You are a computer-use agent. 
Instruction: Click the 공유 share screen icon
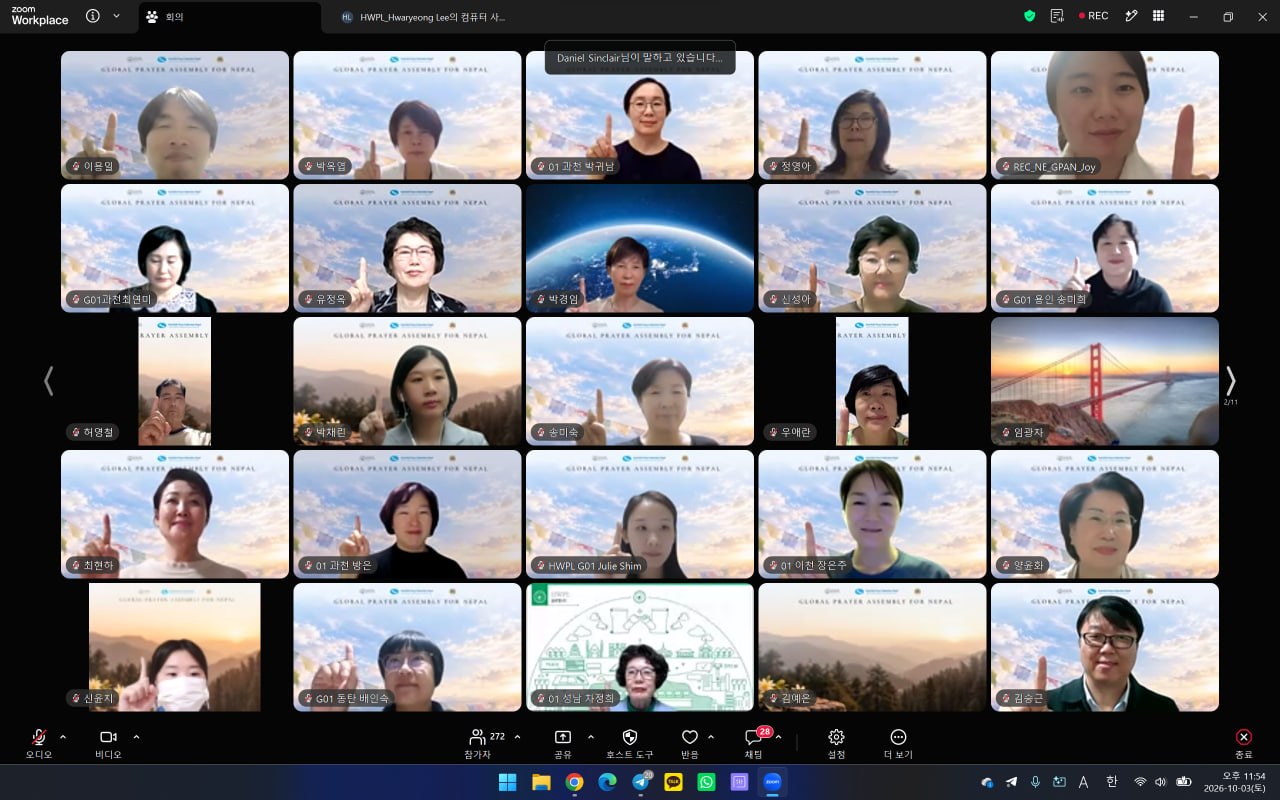pyautogui.click(x=563, y=743)
